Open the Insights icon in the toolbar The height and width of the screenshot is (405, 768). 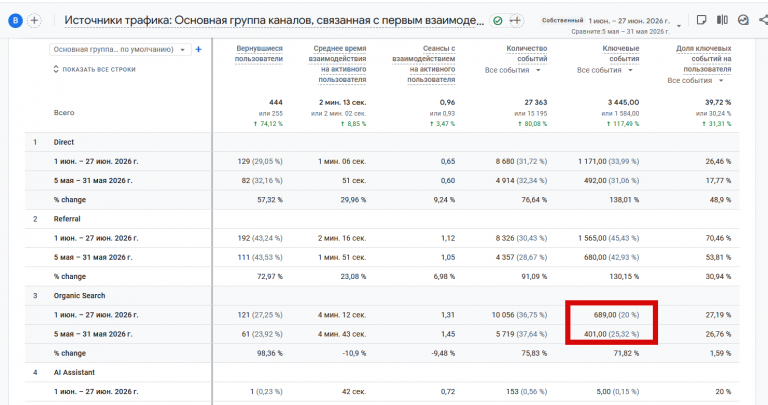pos(744,20)
